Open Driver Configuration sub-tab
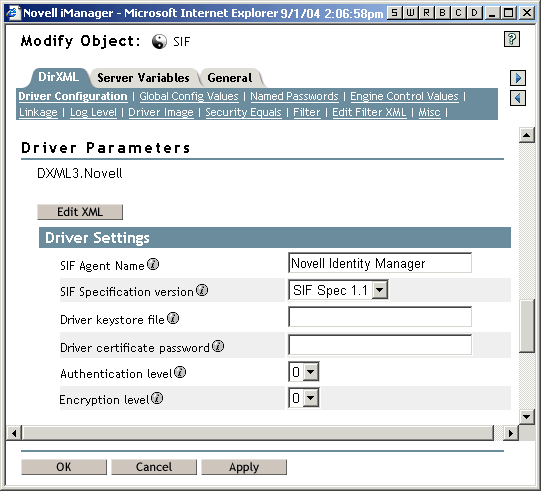This screenshot has width=541, height=491. click(73, 96)
